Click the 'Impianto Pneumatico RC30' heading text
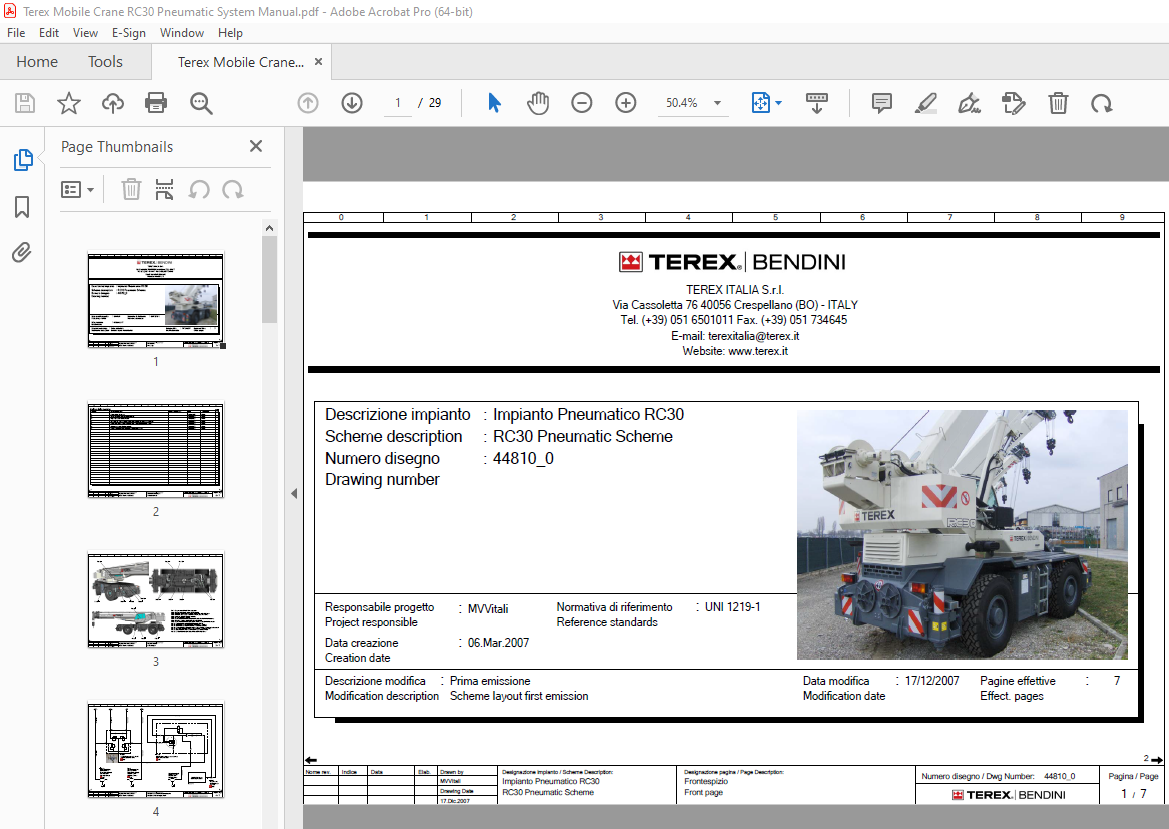 click(588, 414)
